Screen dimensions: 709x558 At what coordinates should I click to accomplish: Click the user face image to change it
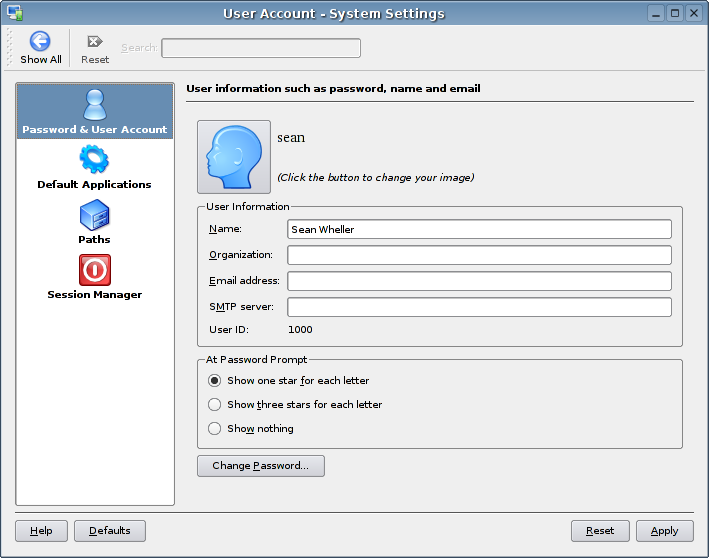point(234,156)
